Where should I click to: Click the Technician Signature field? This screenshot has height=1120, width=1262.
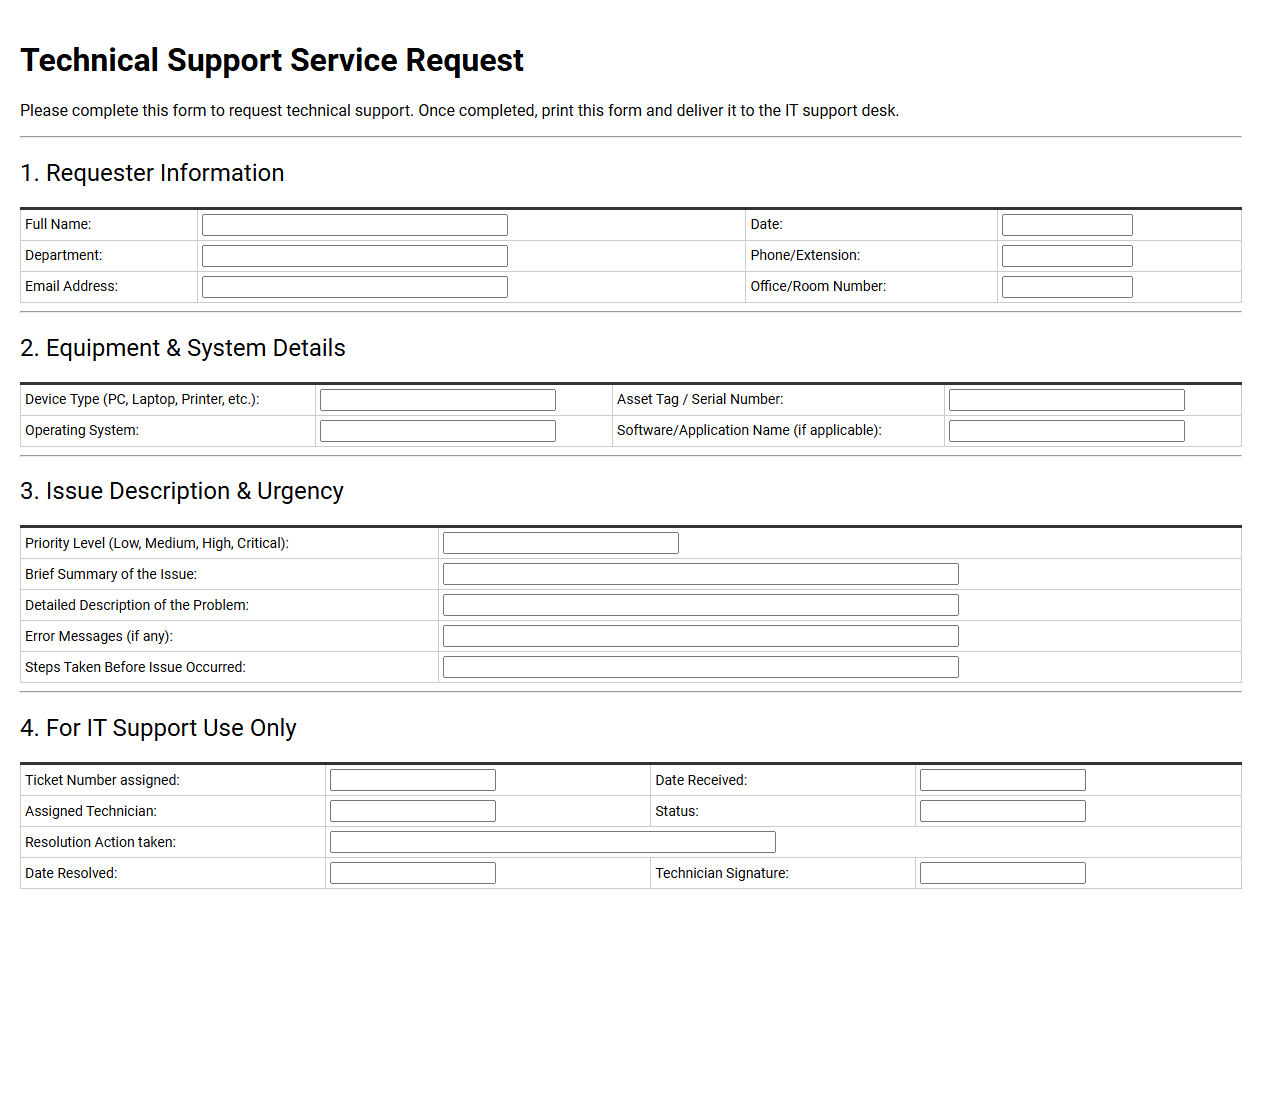pos(1002,873)
